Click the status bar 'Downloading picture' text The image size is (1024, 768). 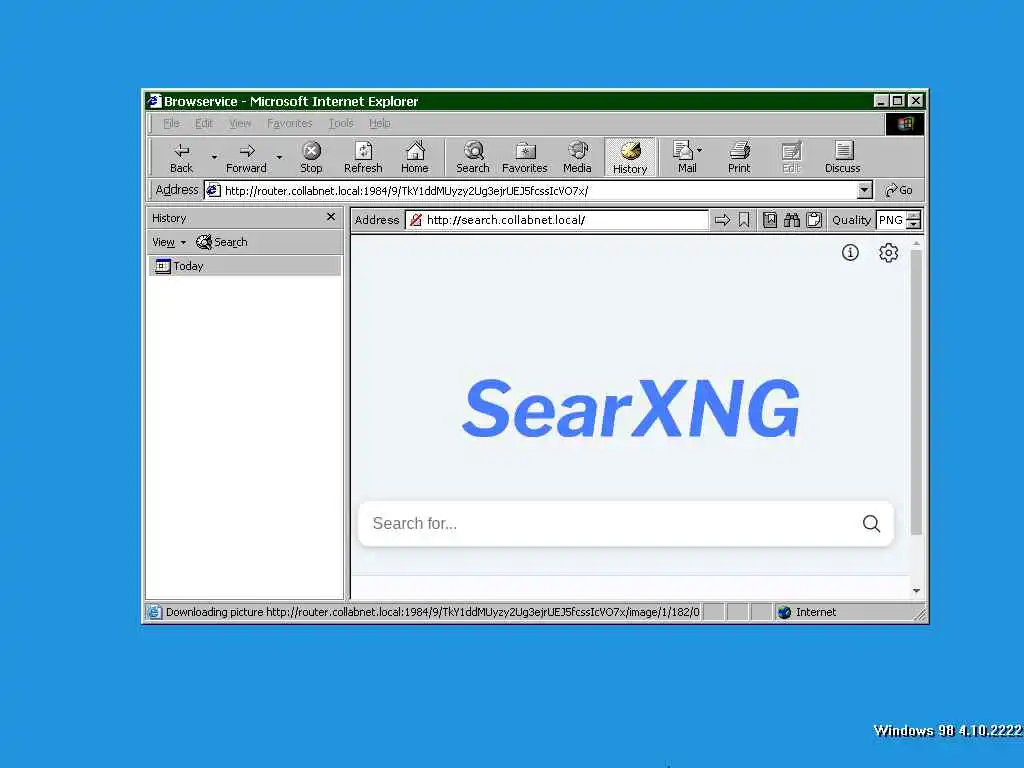(432, 612)
